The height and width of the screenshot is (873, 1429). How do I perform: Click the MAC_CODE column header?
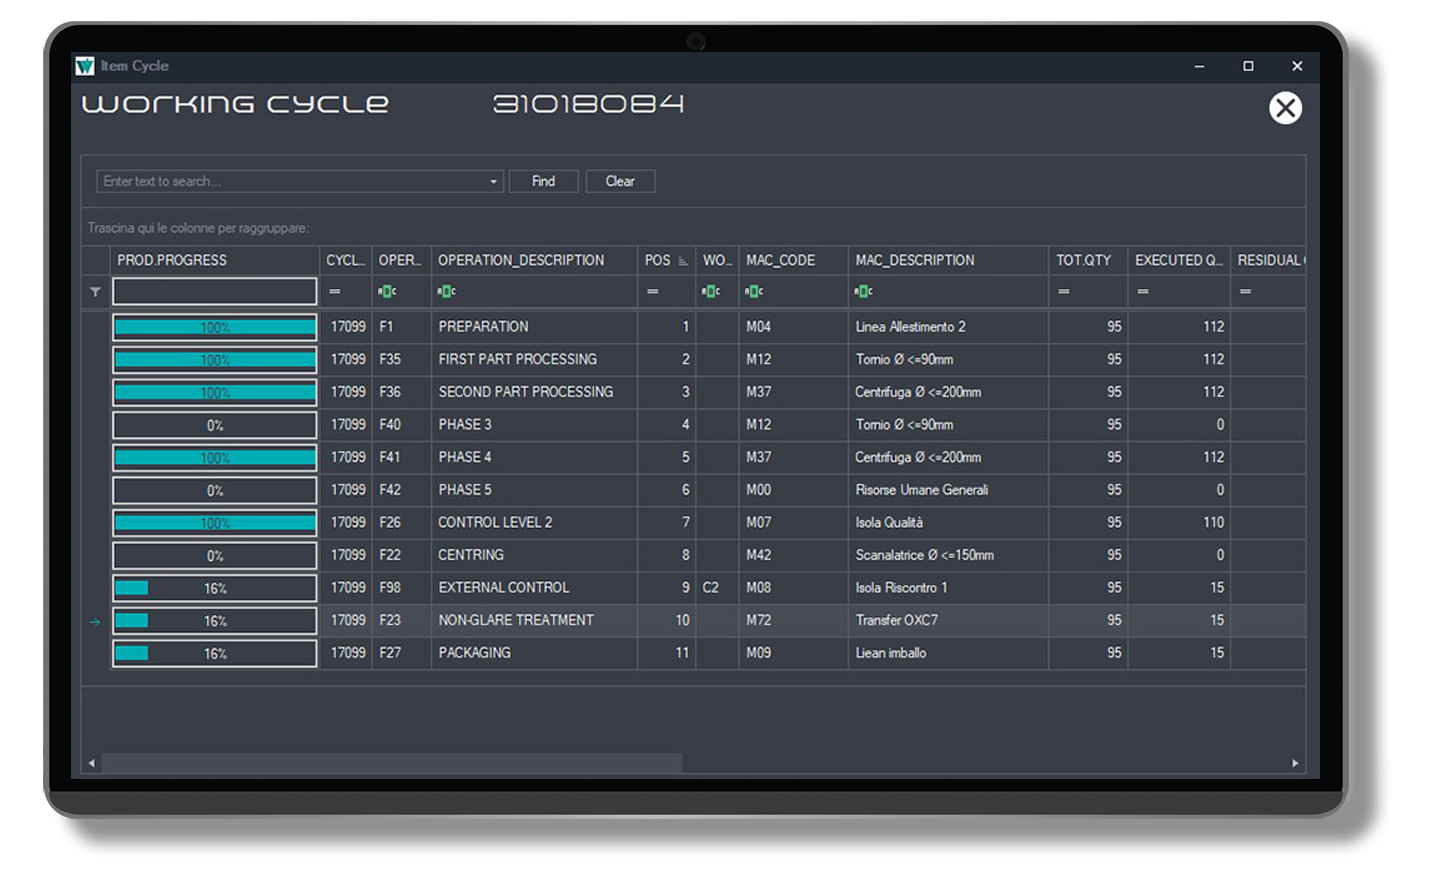793,260
